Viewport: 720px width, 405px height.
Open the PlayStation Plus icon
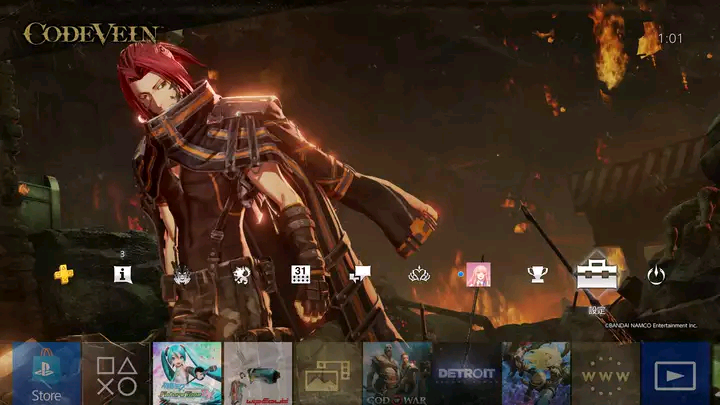coord(63,275)
